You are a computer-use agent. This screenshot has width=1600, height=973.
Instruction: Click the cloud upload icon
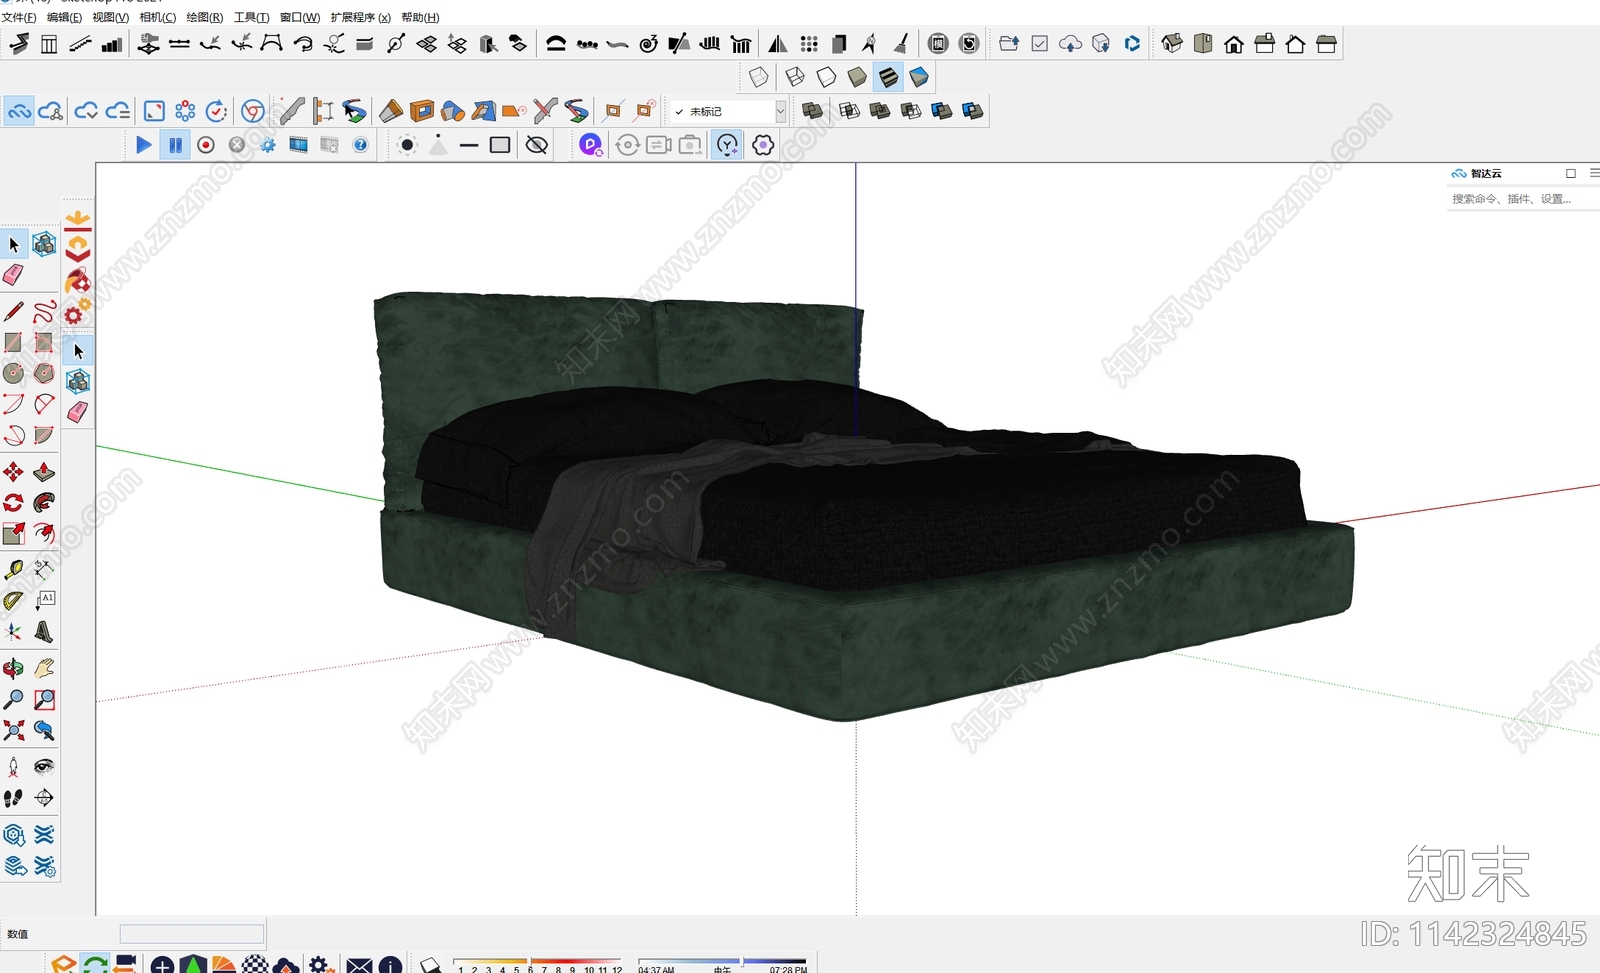pyautogui.click(x=1070, y=44)
